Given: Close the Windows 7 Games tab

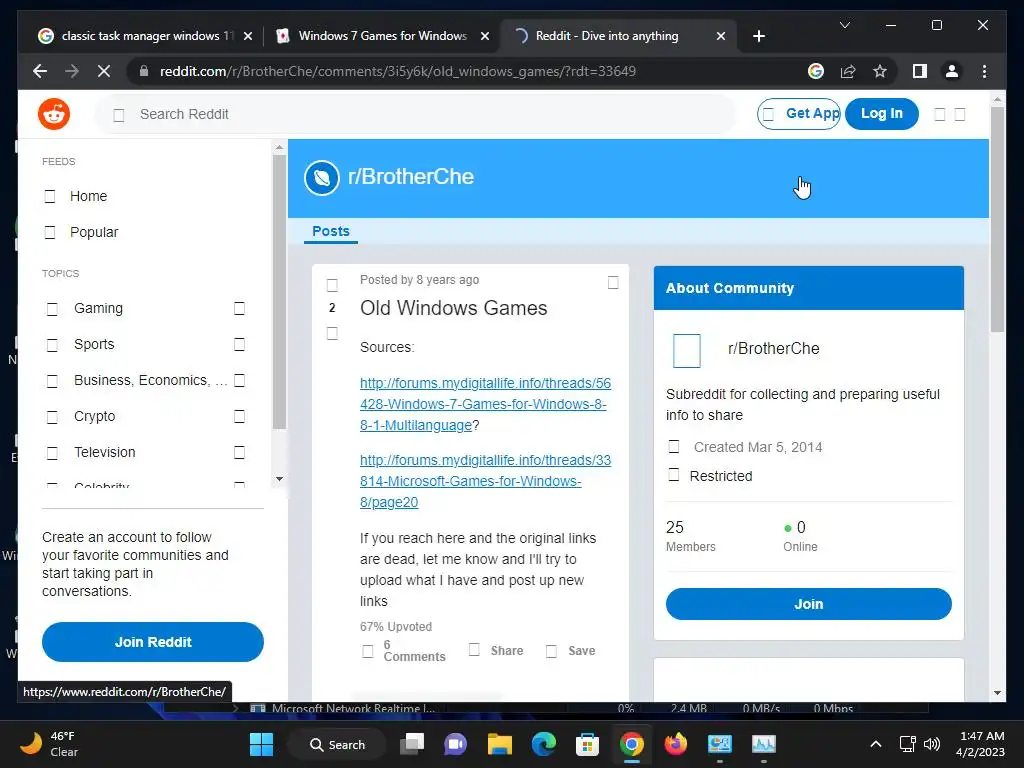Looking at the screenshot, I should pyautogui.click(x=485, y=36).
